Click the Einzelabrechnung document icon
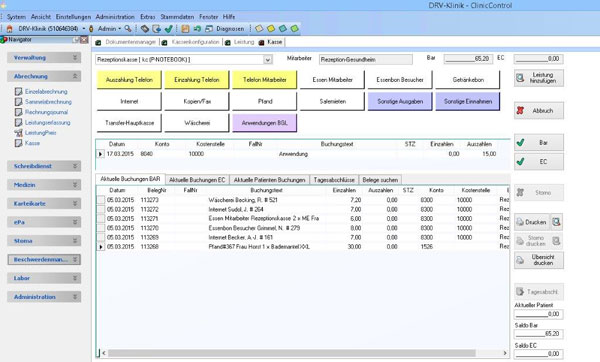 [x=18, y=91]
